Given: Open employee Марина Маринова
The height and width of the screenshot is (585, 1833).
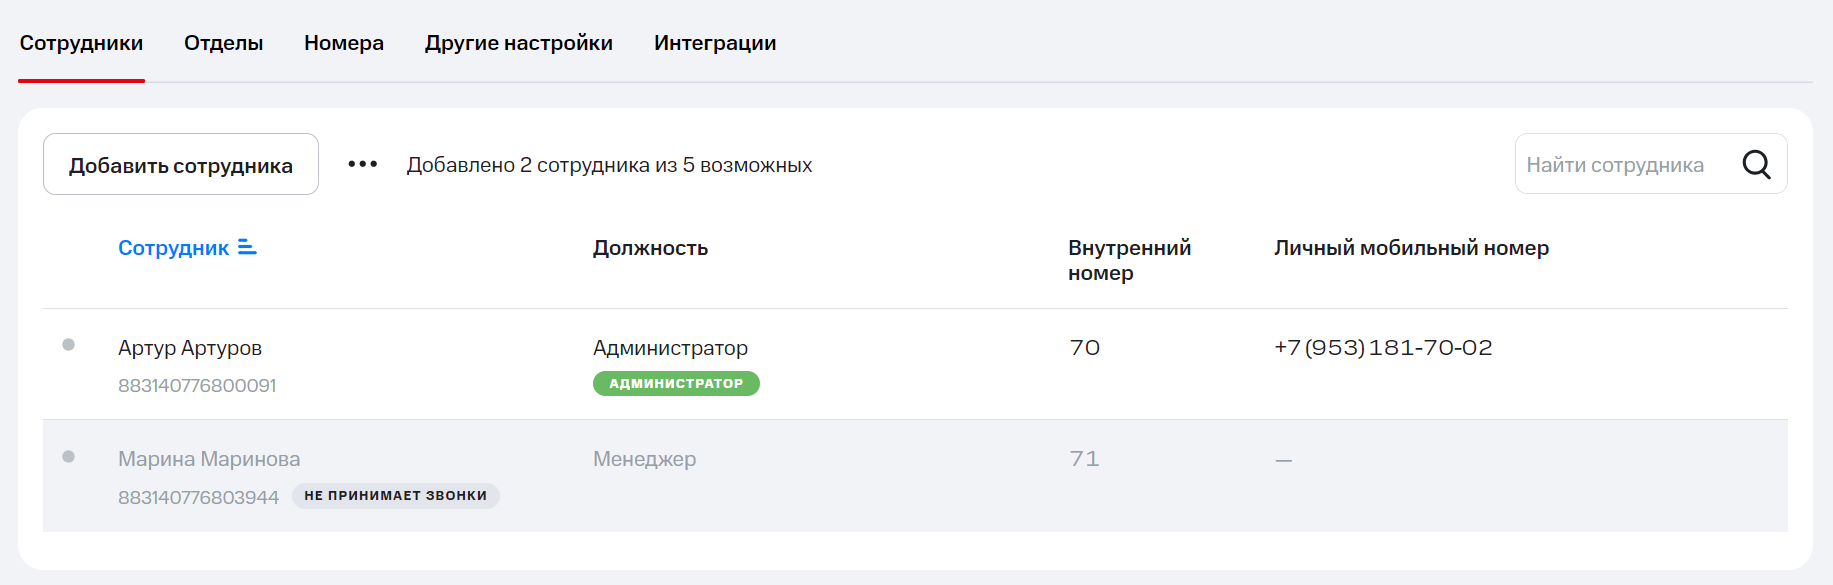Looking at the screenshot, I should [209, 459].
